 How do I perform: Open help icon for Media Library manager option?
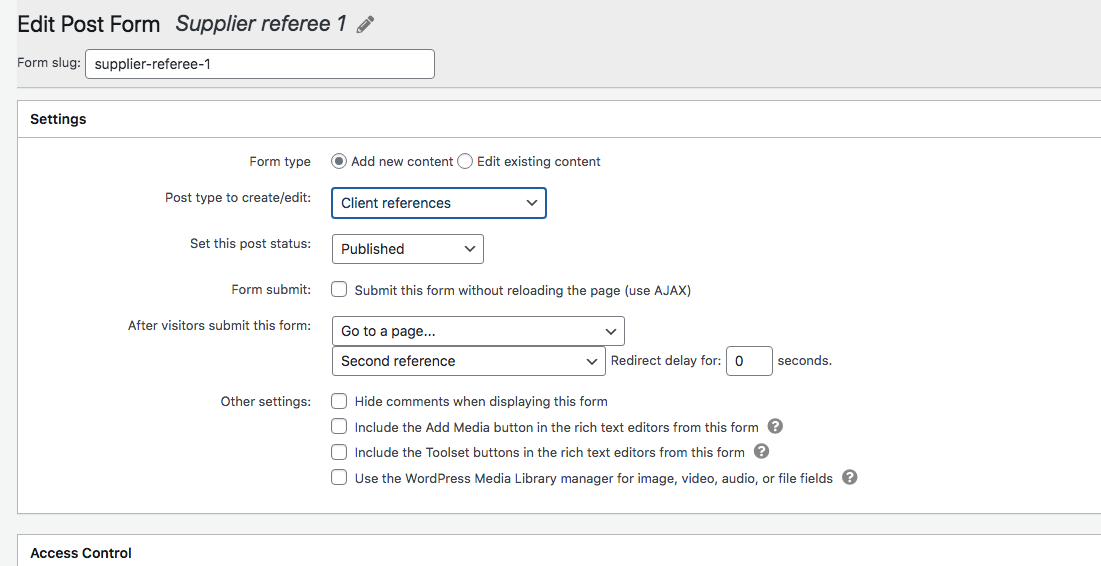tap(850, 478)
